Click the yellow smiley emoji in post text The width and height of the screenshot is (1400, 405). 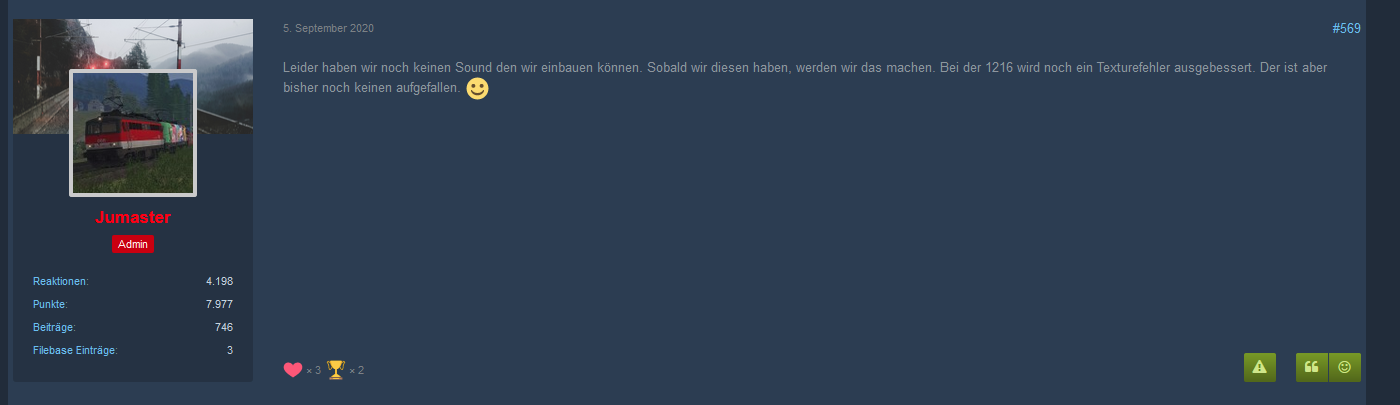click(478, 89)
